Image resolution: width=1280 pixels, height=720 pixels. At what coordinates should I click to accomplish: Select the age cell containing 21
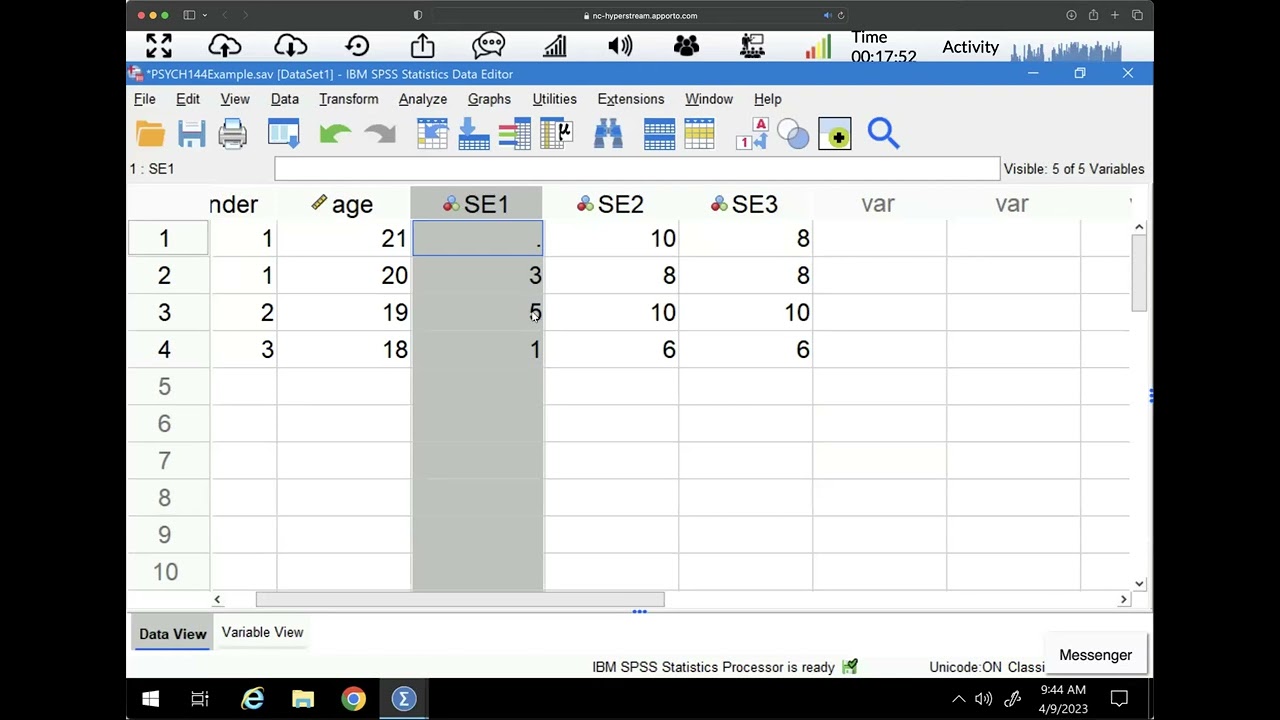(x=343, y=239)
